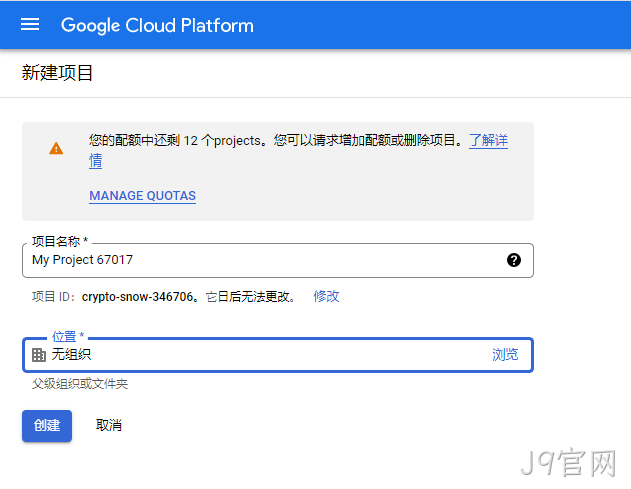Click the 创建 create button

pos(47,425)
